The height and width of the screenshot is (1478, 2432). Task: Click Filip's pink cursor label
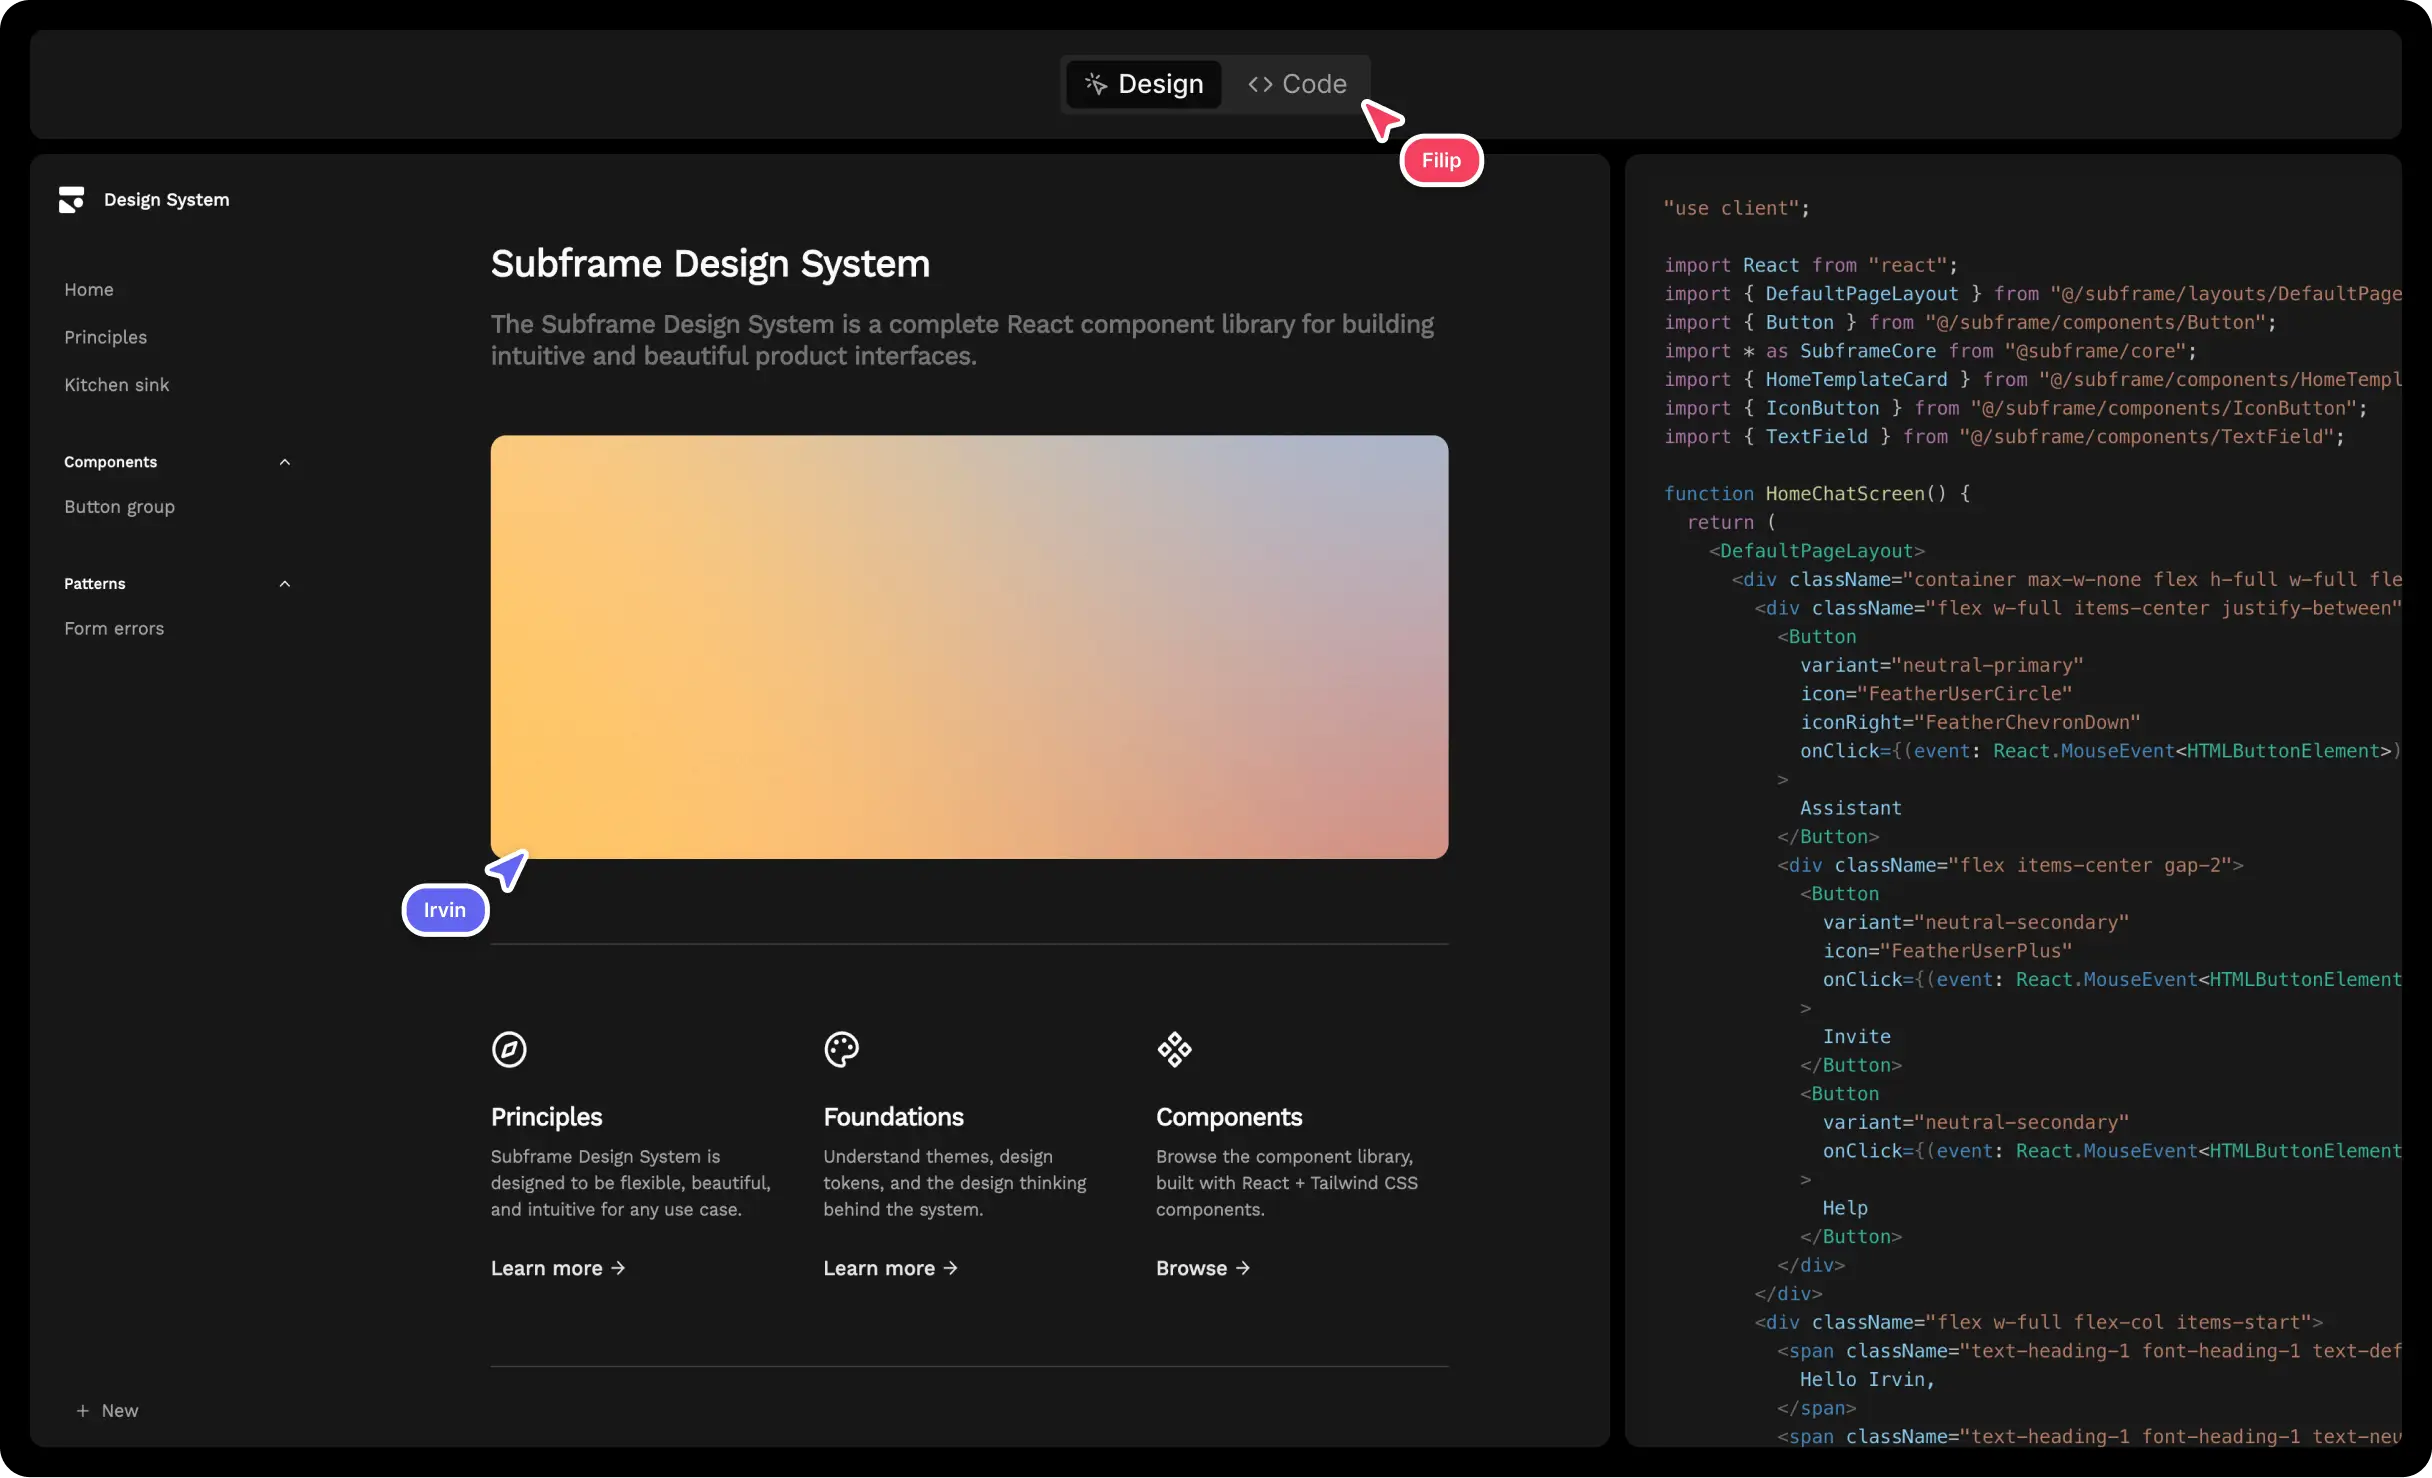(1441, 160)
